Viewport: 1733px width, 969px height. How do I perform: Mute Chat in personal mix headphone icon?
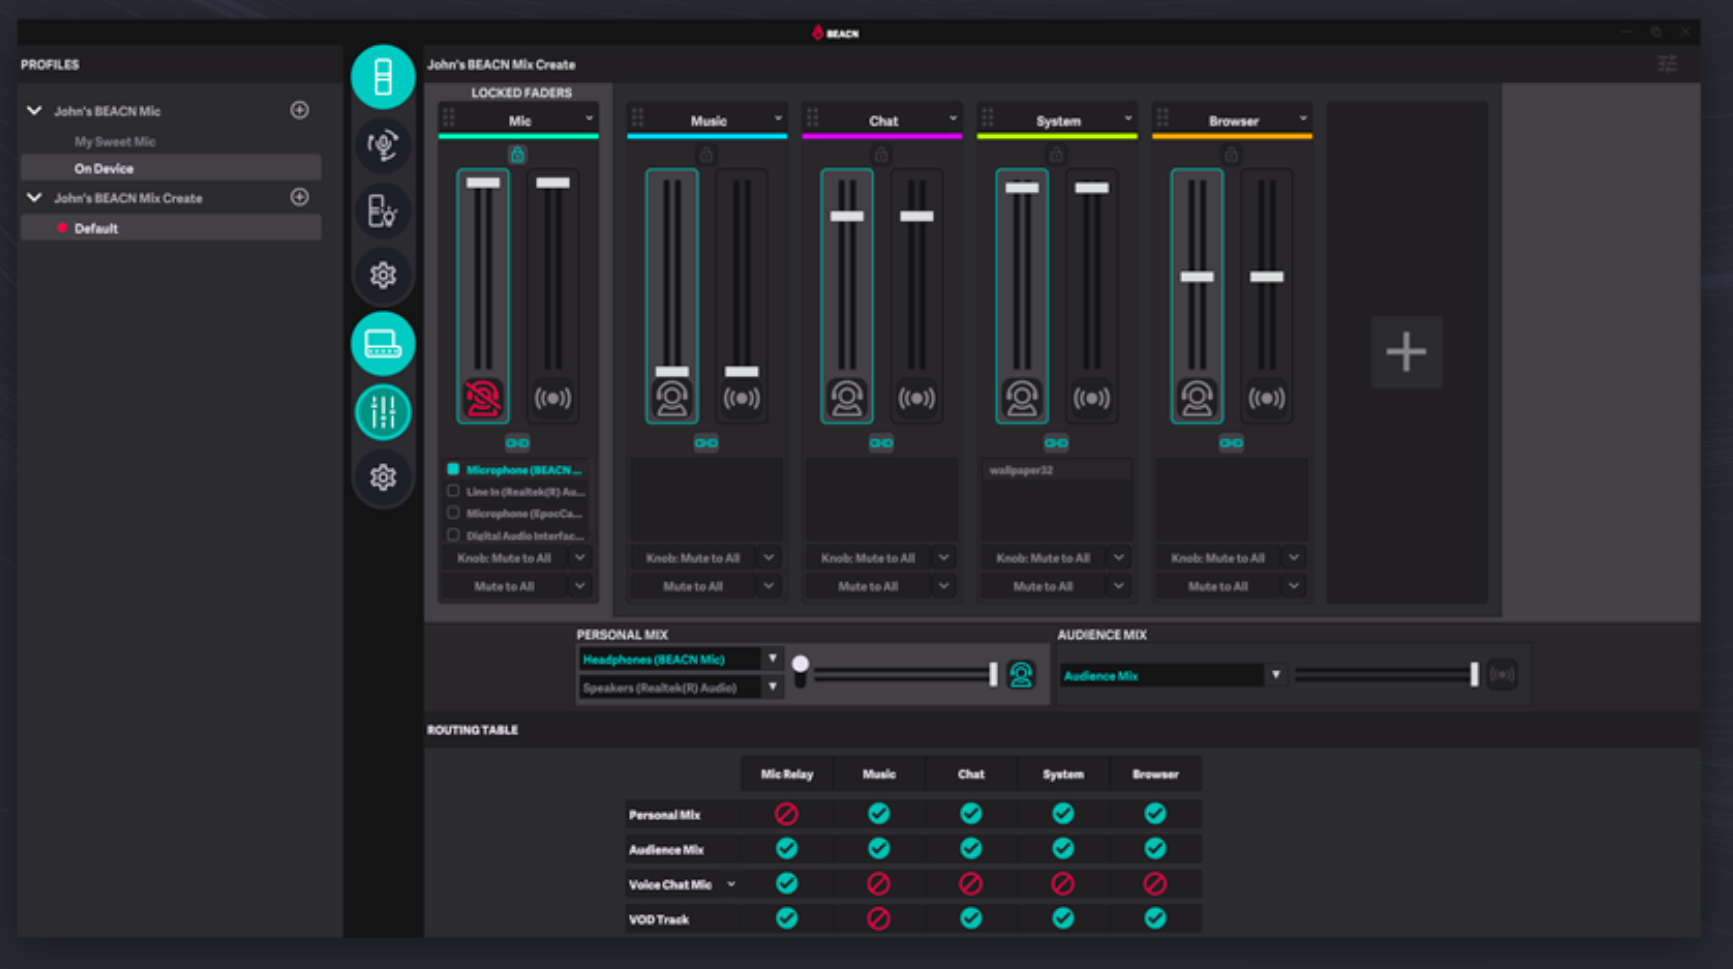point(847,398)
